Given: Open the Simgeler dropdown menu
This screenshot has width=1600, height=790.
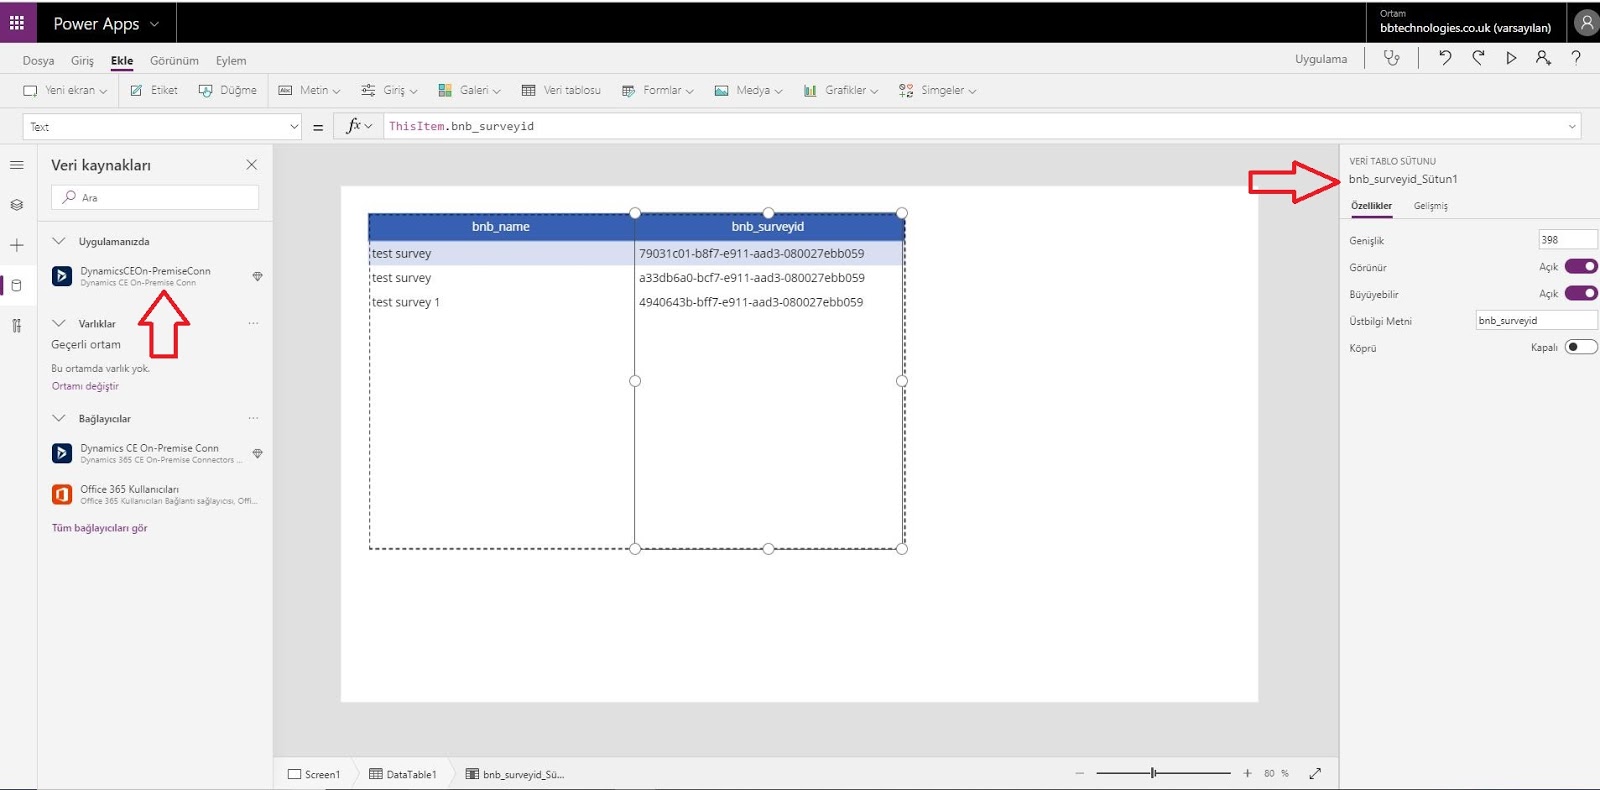Looking at the screenshot, I should 937,90.
